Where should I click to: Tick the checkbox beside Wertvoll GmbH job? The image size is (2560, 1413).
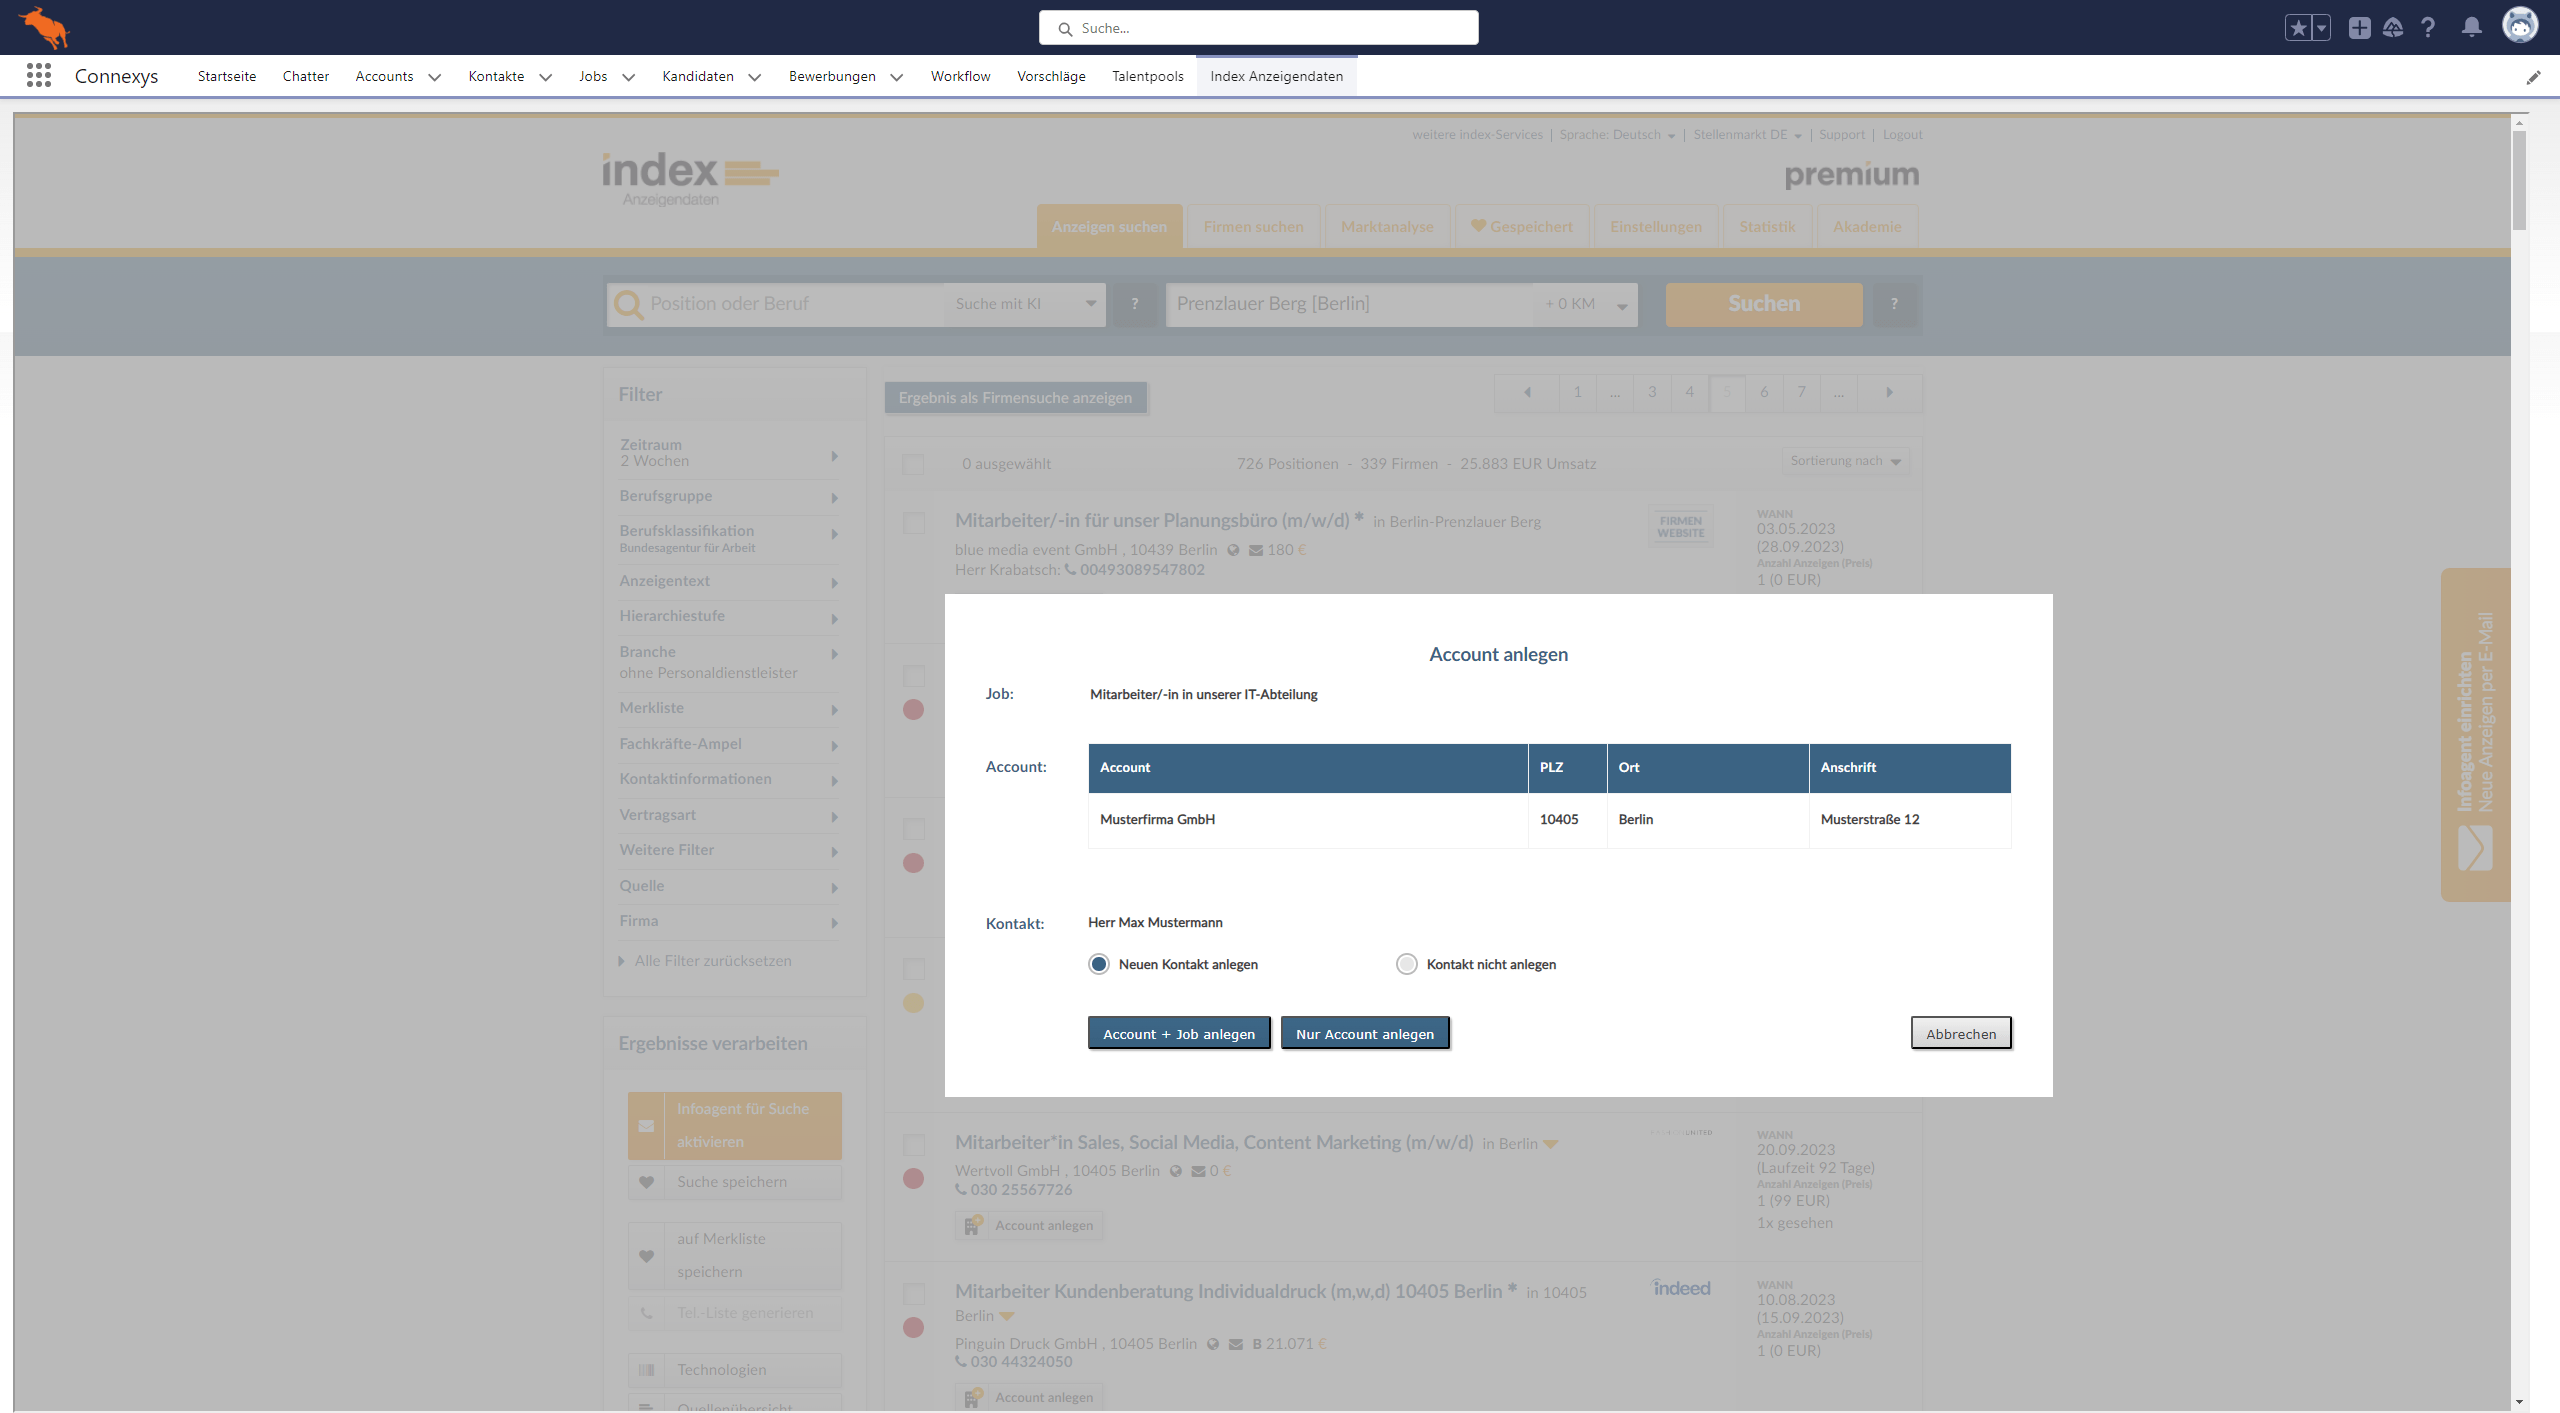[x=913, y=1144]
